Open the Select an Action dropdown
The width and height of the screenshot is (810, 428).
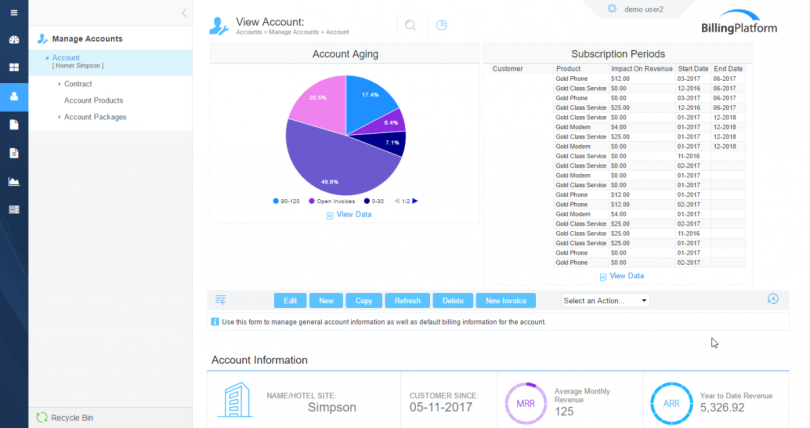point(606,300)
